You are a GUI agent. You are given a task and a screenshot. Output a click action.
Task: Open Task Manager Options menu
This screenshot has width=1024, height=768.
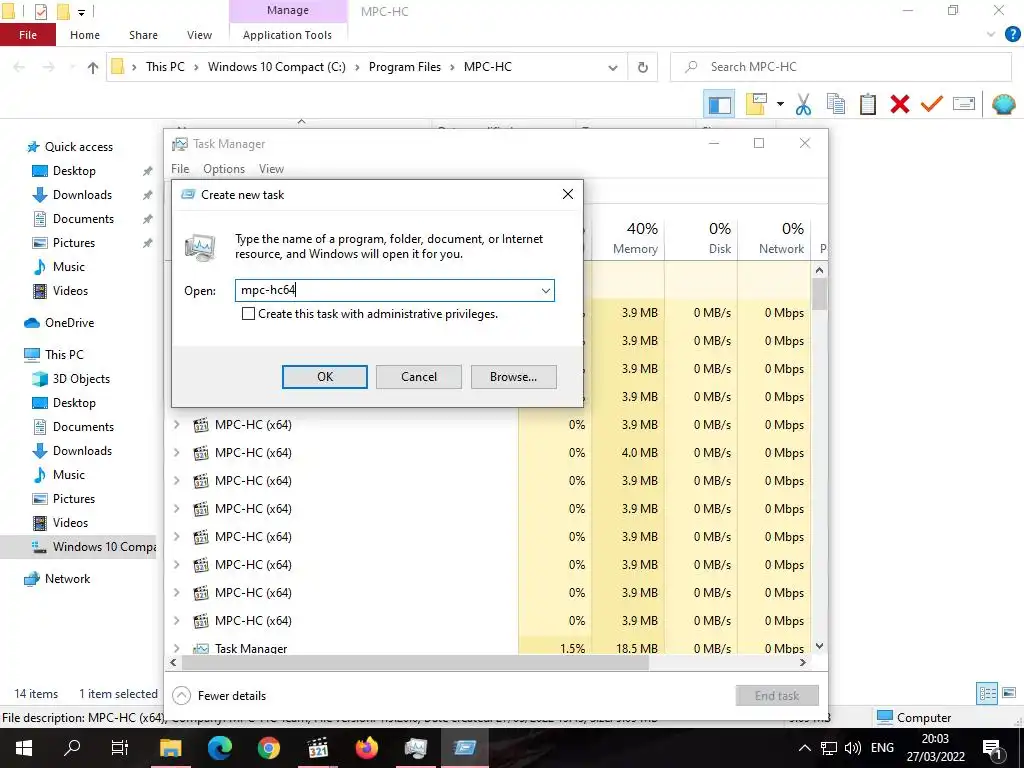(224, 169)
